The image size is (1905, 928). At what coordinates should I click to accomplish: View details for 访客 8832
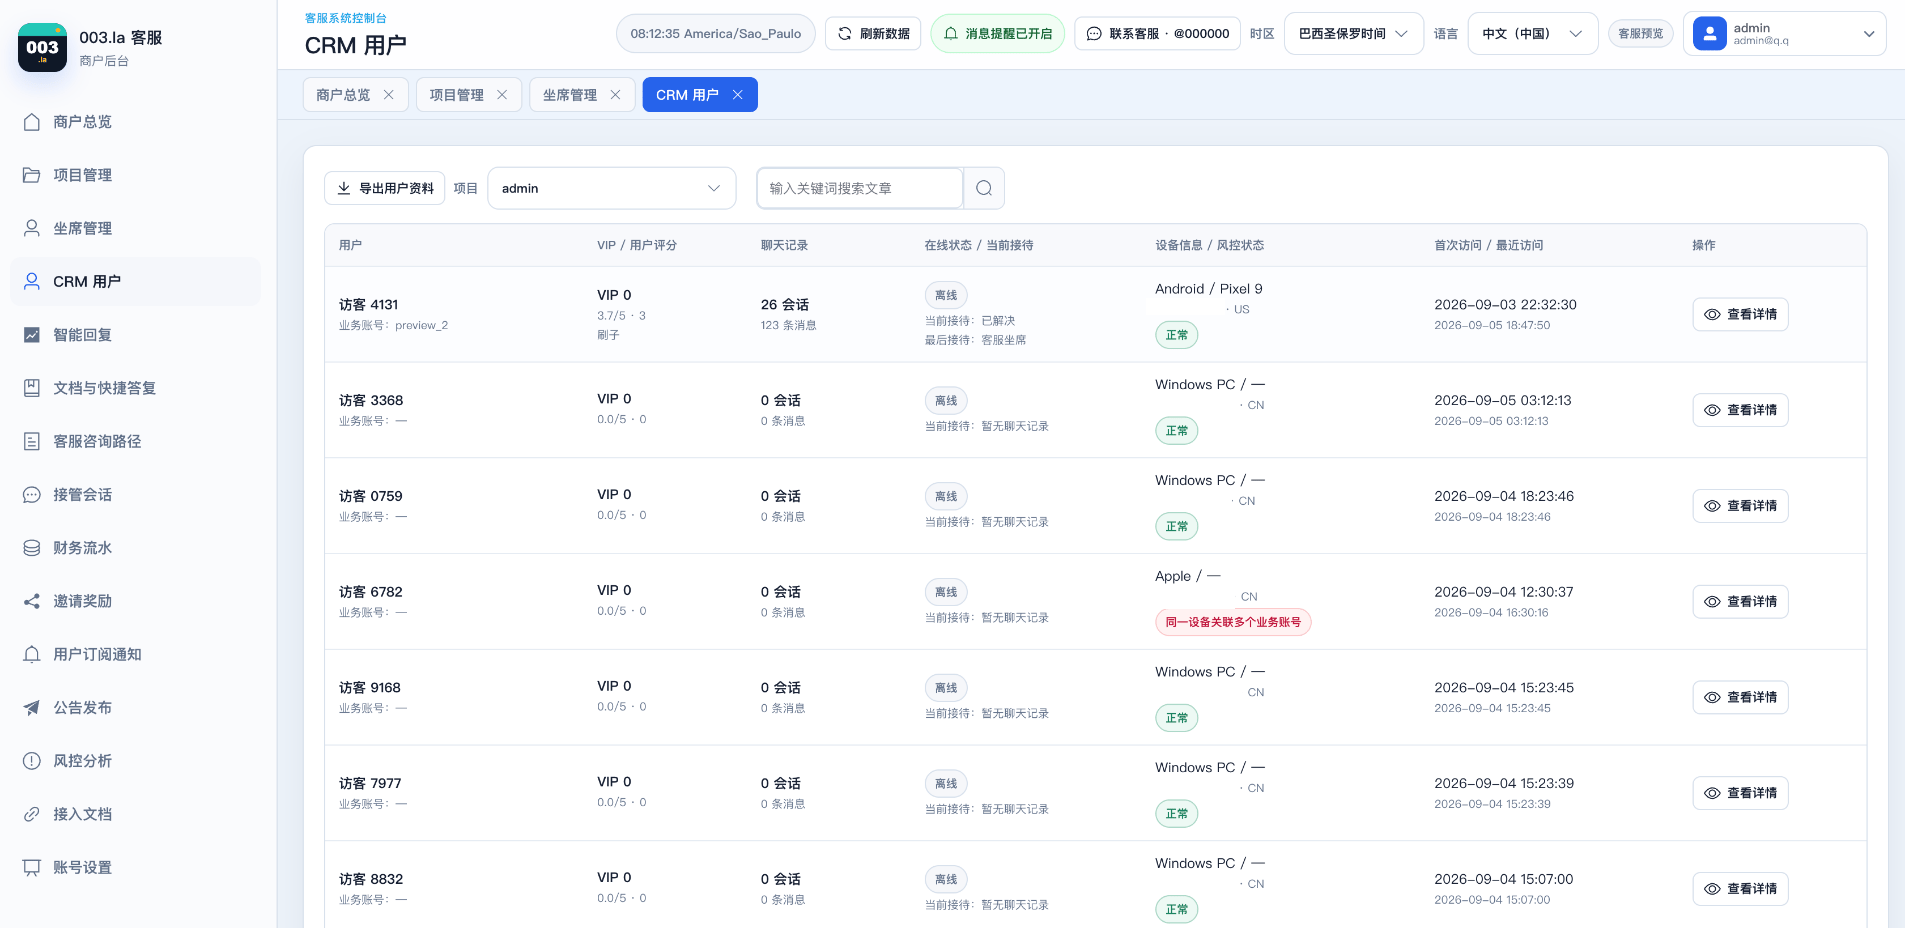1740,889
